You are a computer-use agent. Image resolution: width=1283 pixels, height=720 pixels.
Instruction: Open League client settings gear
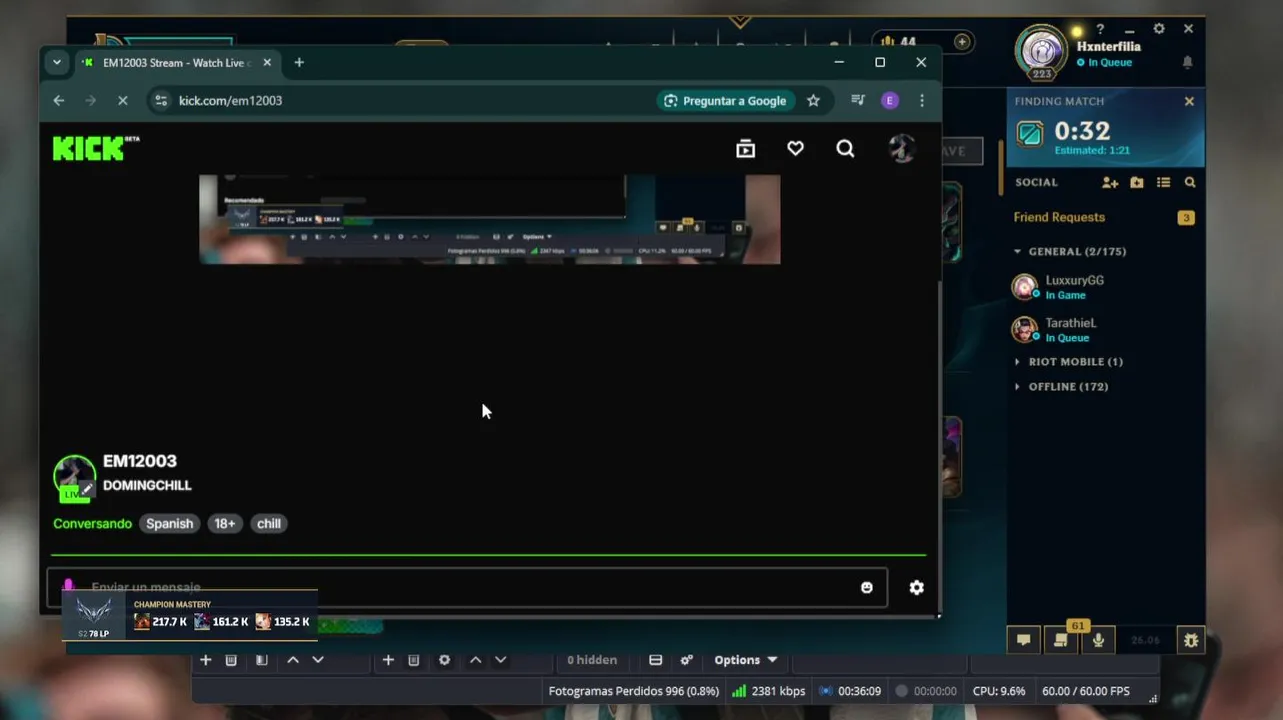pos(1159,29)
